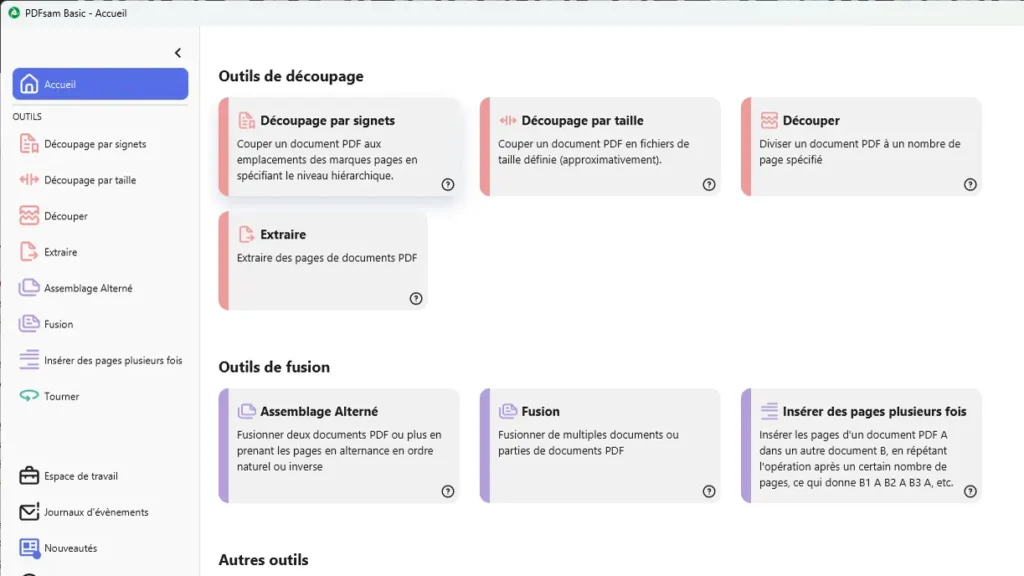1024x576 pixels.
Task: Open Découpage par taille sidebar icon
Action: pyautogui.click(x=29, y=180)
